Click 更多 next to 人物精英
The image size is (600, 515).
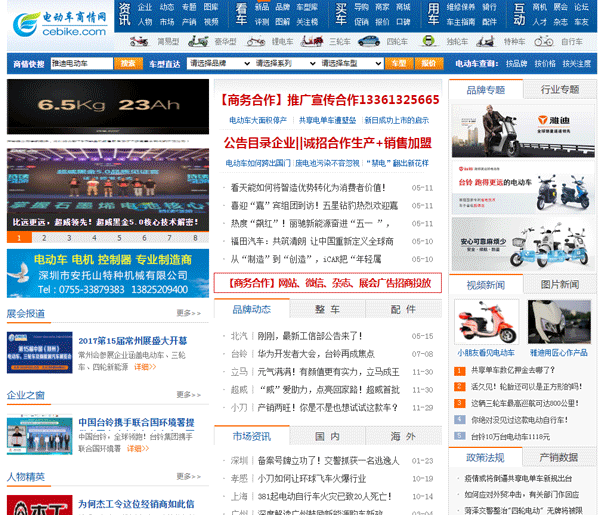coord(188,476)
